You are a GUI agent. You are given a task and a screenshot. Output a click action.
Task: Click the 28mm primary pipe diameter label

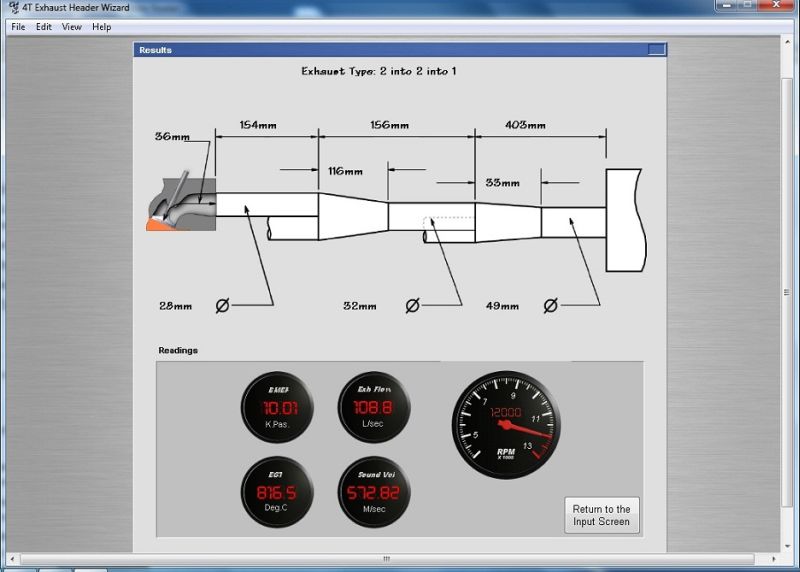click(x=175, y=306)
